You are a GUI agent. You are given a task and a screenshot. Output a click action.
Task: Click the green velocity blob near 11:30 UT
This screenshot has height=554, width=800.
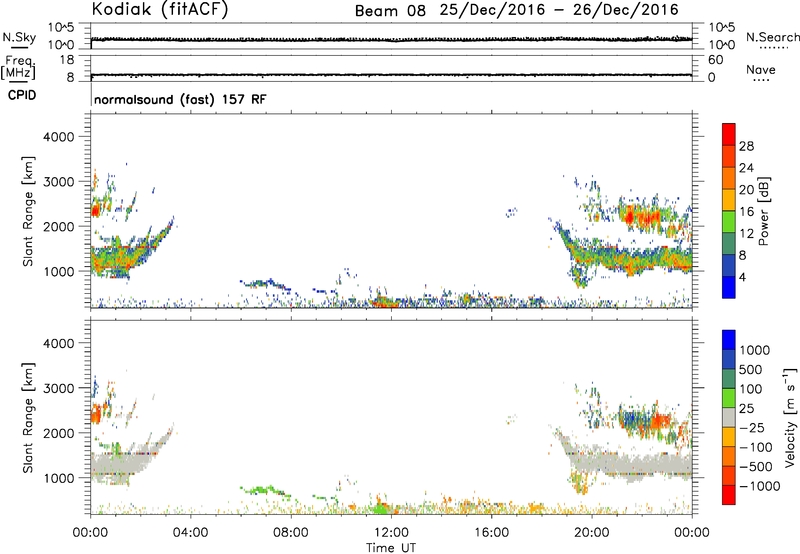click(x=380, y=508)
